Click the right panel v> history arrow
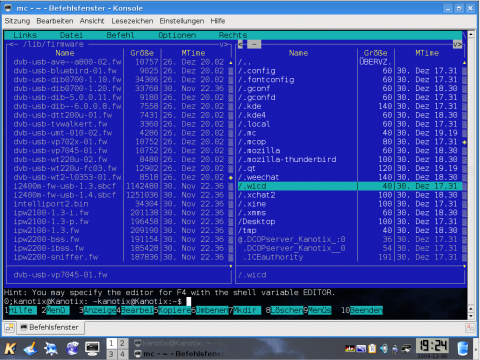Viewport: 480px width, 360px height. 457,44
